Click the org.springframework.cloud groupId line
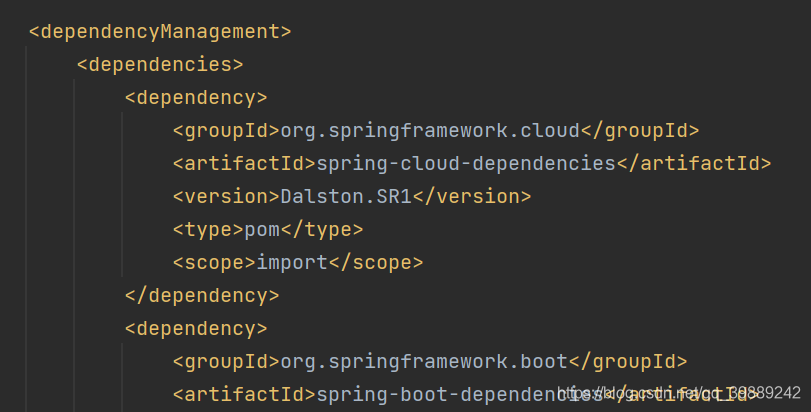811x412 pixels. 436,131
